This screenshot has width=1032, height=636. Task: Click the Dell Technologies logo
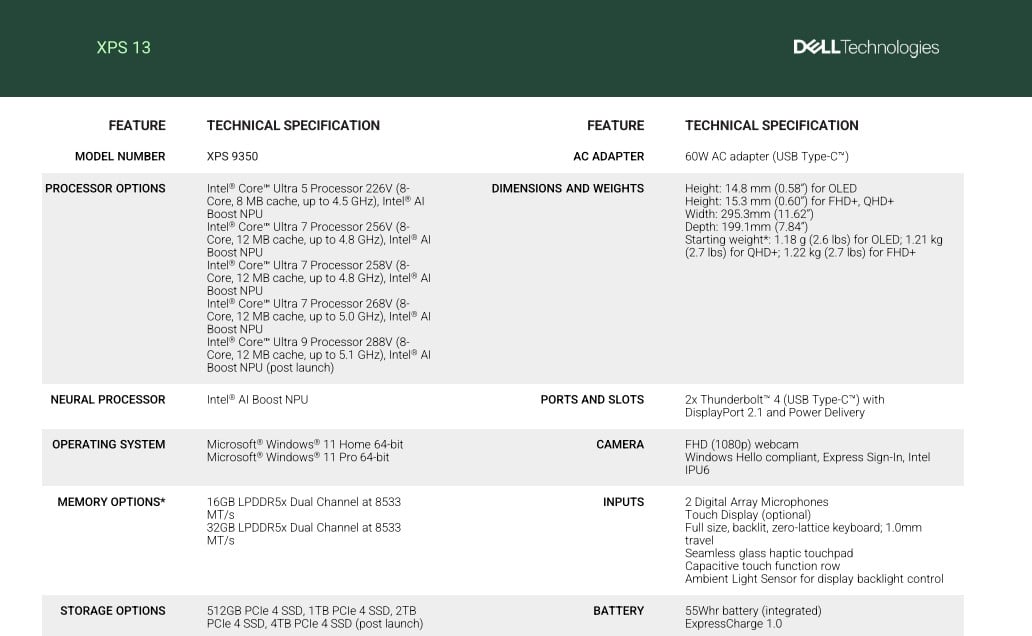tap(866, 47)
